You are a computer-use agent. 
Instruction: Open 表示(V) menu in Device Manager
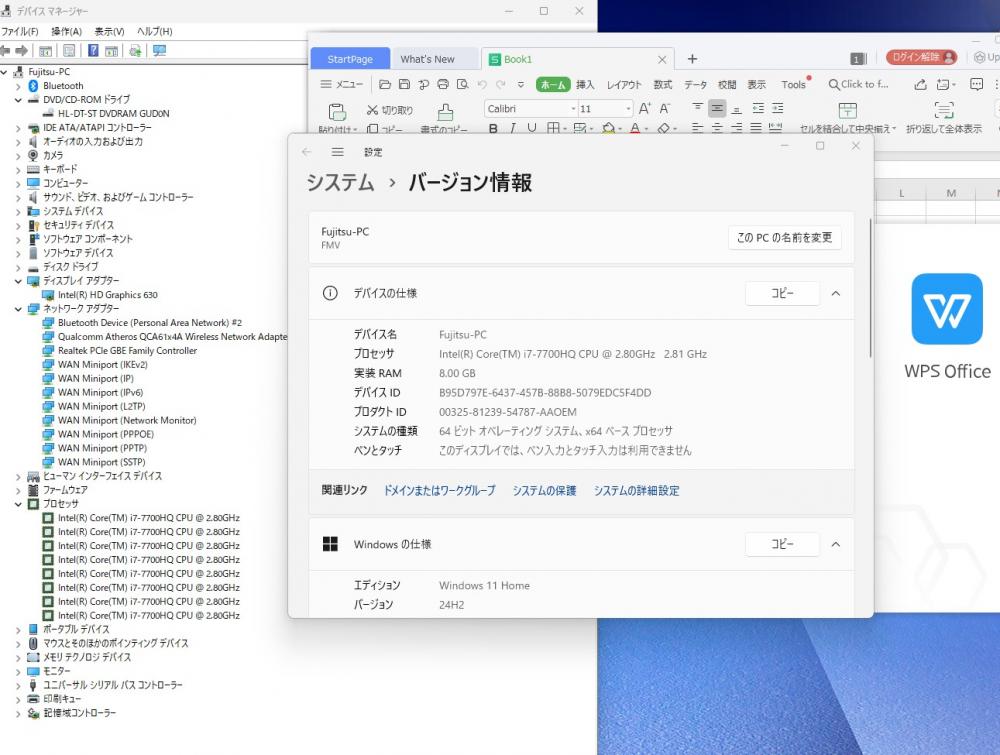point(110,31)
